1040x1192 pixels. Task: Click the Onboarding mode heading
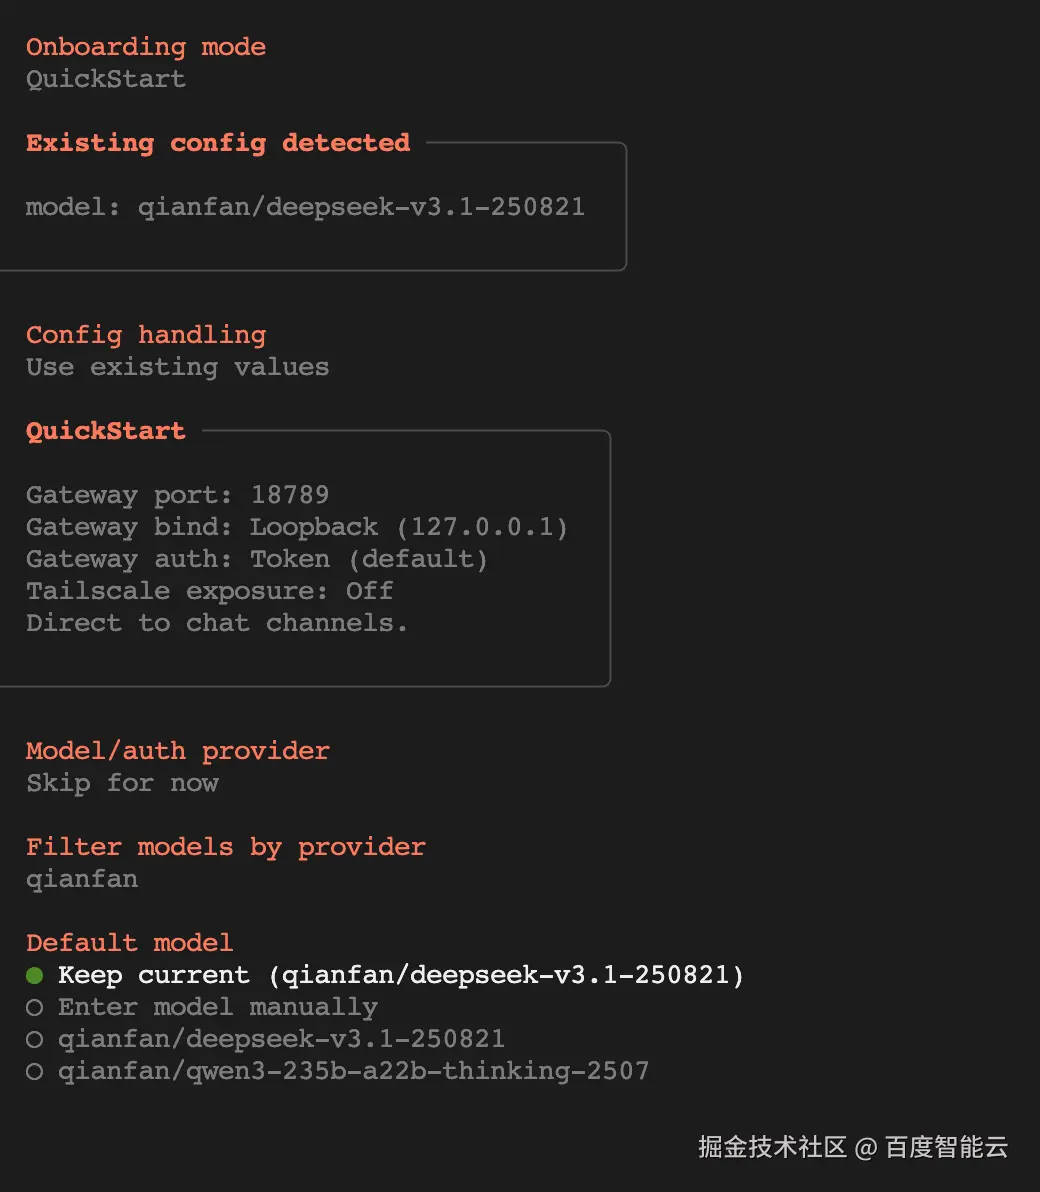pos(146,47)
